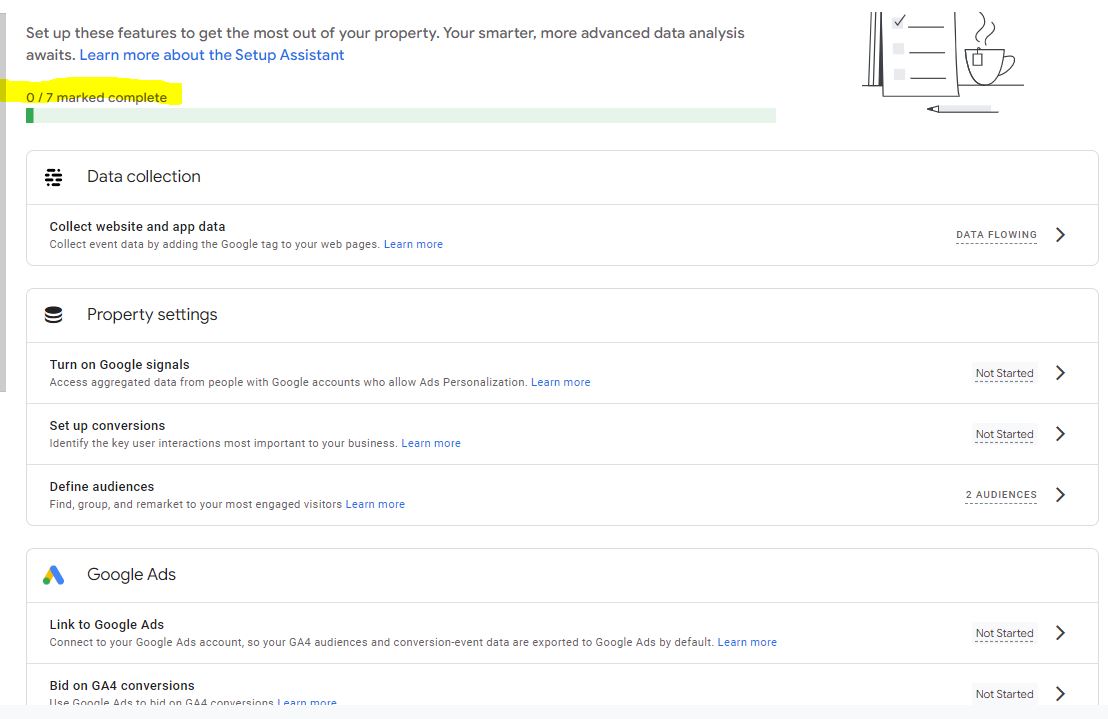Open Learn more link for Link to Google Ads
Image resolution: width=1108 pixels, height=719 pixels.
point(747,642)
